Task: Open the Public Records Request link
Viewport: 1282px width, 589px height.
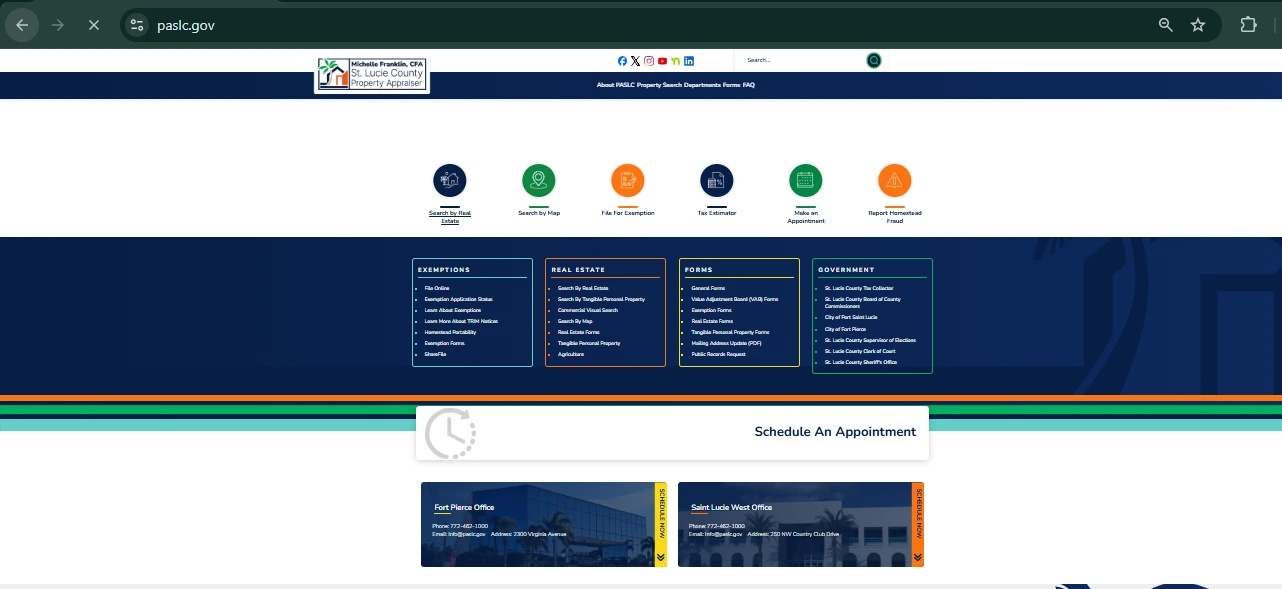Action: click(x=718, y=354)
